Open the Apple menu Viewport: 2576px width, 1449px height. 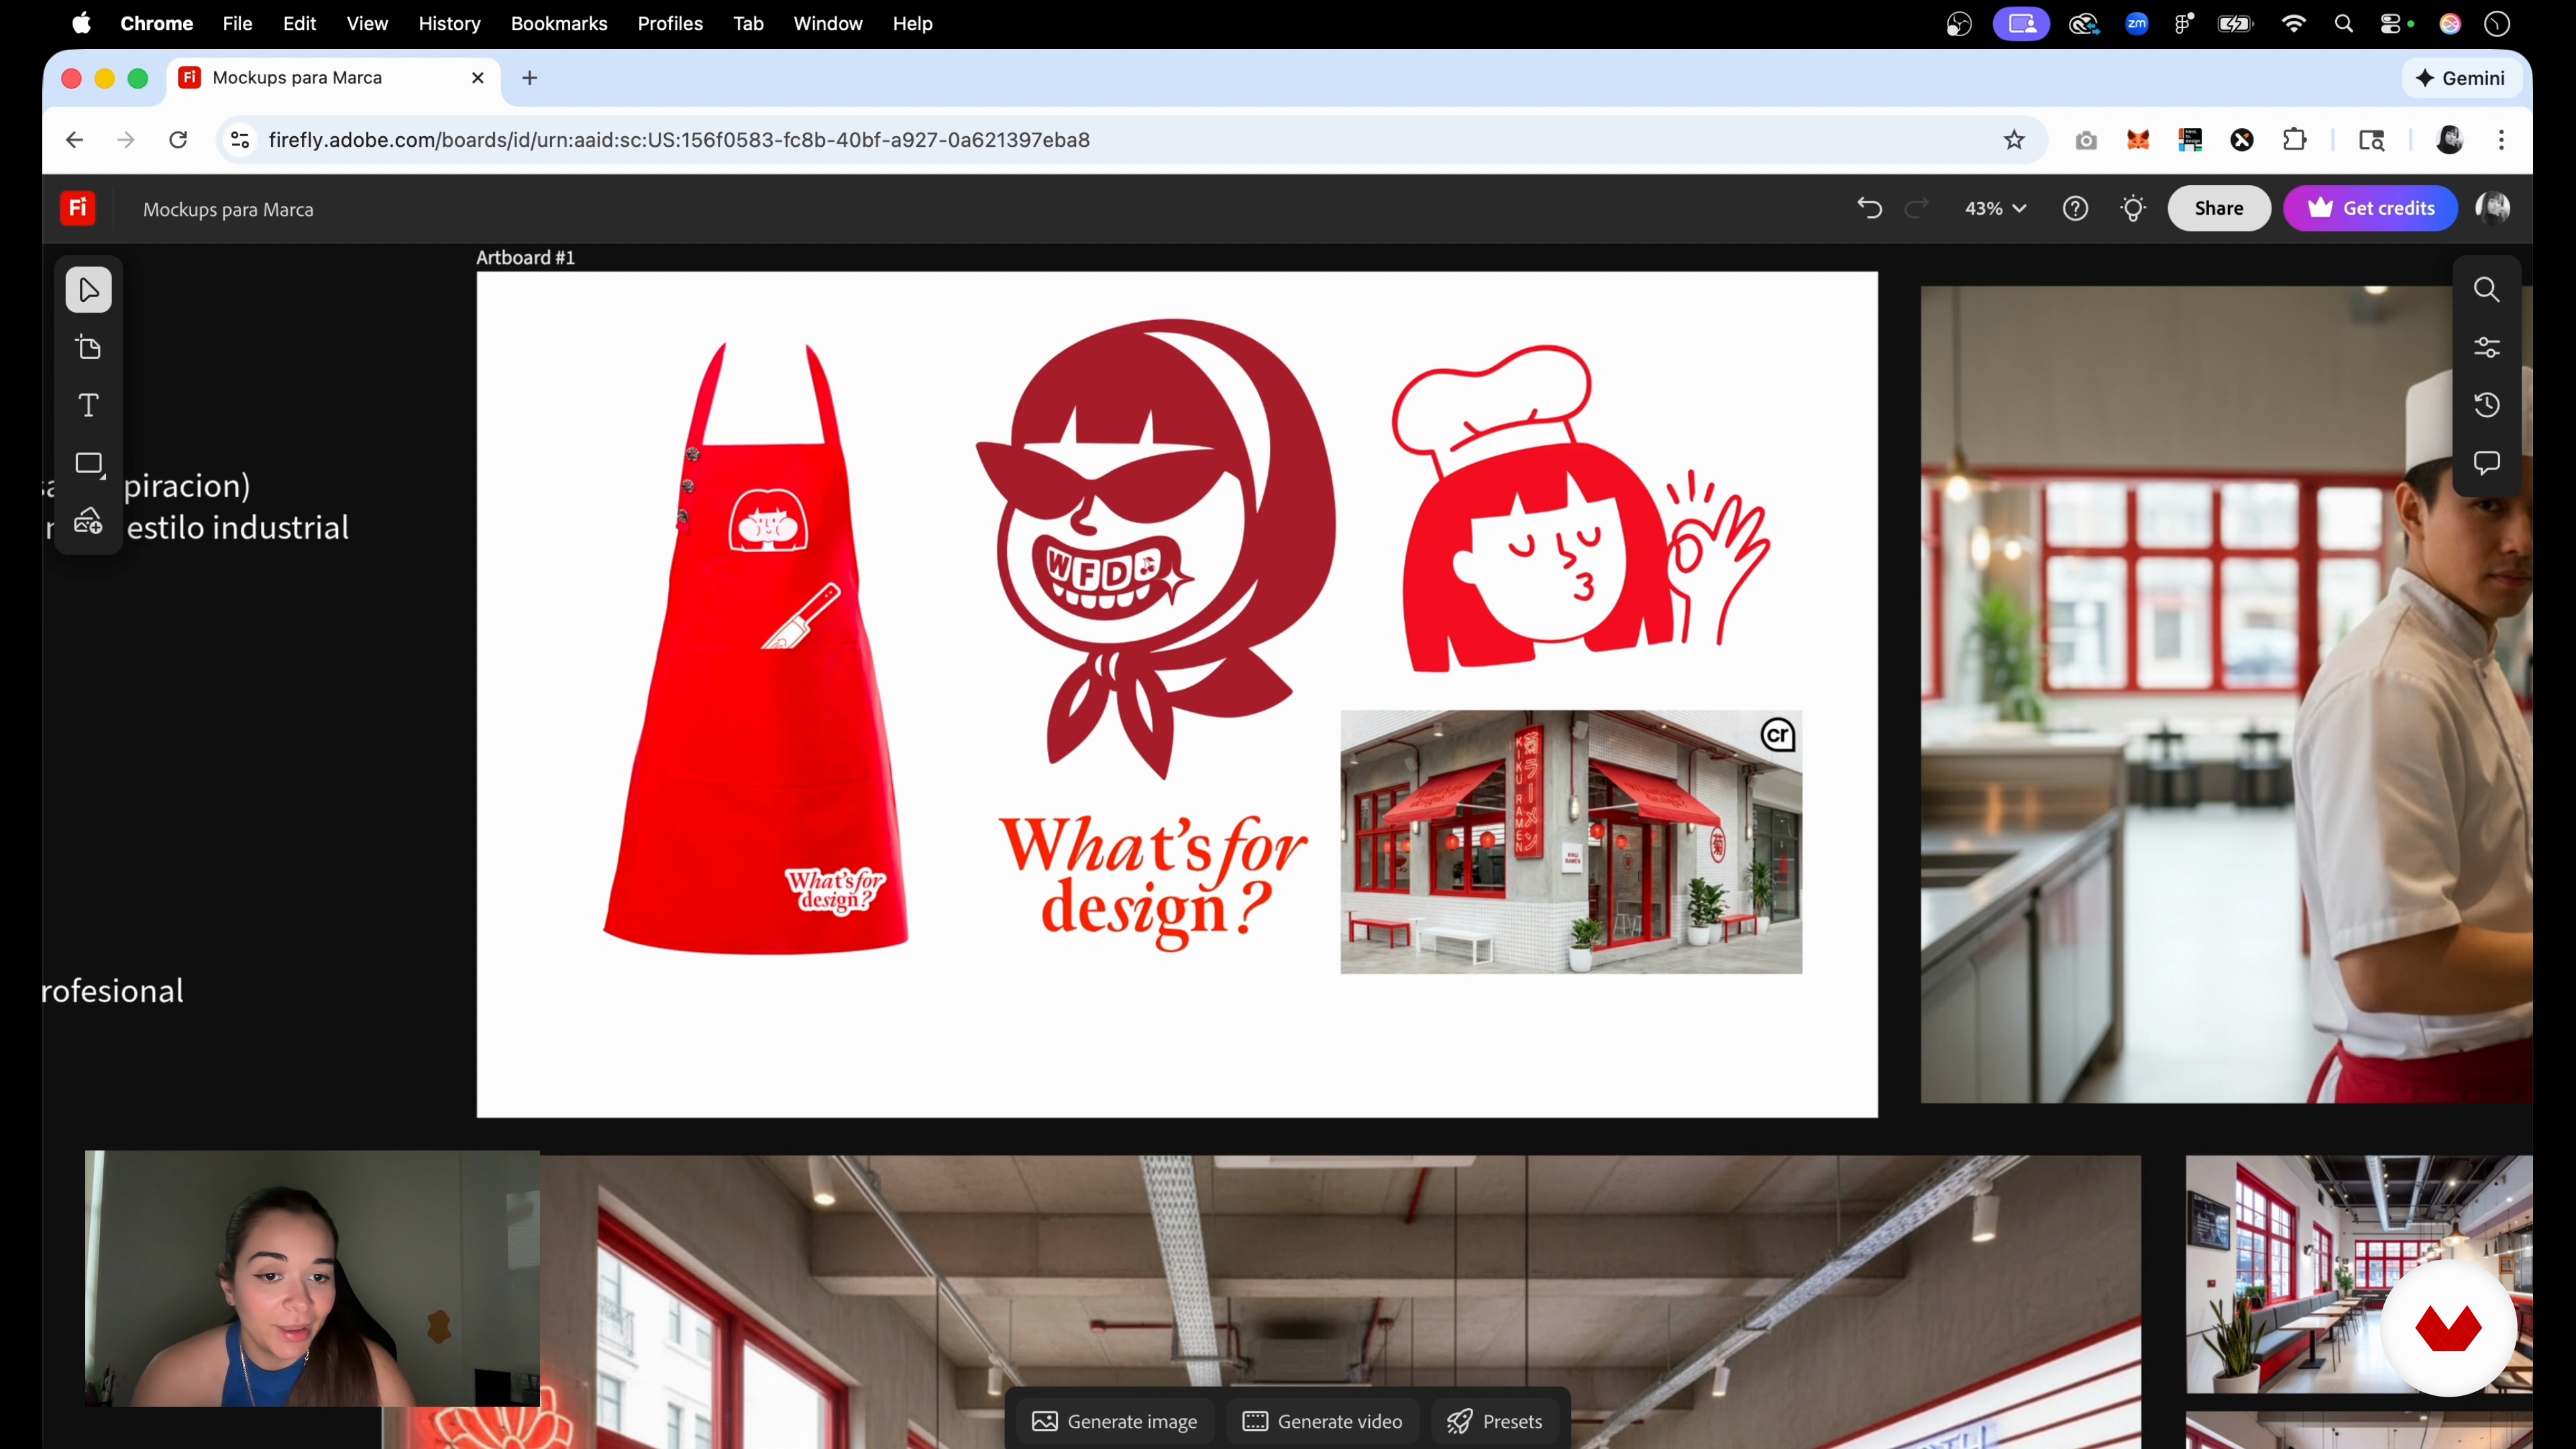point(81,24)
